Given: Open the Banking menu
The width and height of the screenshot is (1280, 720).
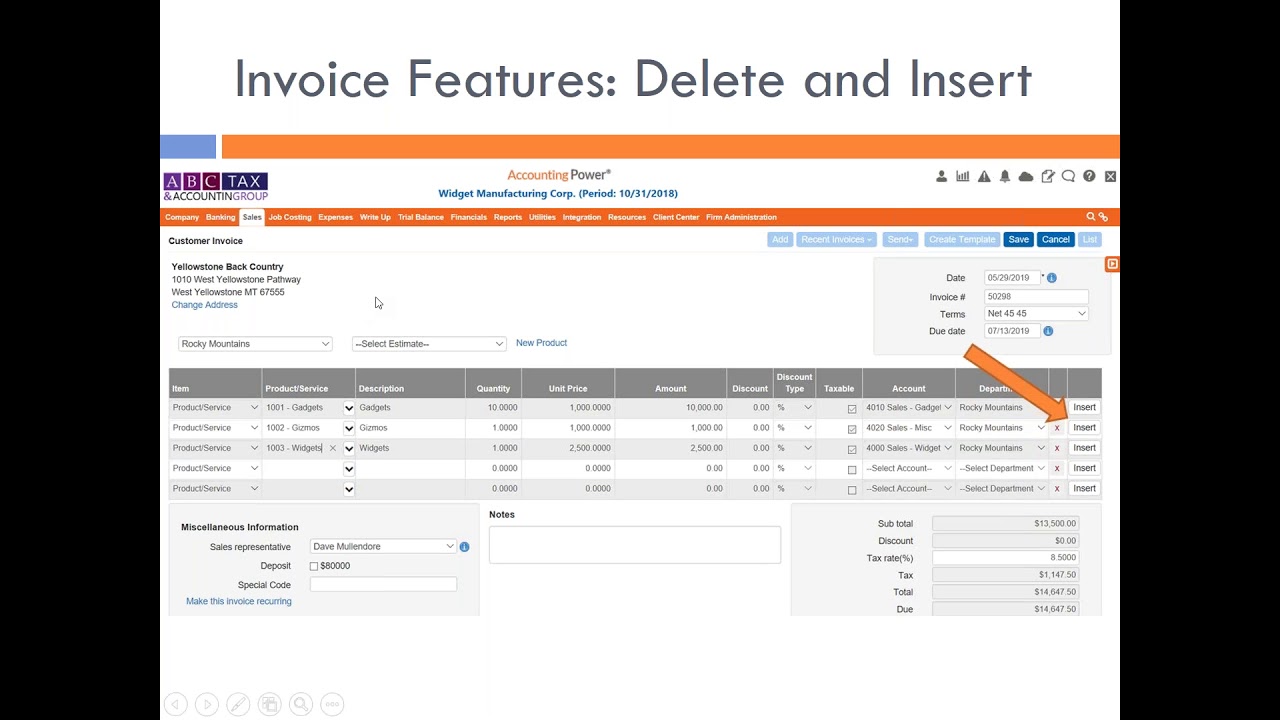Looking at the screenshot, I should (221, 217).
